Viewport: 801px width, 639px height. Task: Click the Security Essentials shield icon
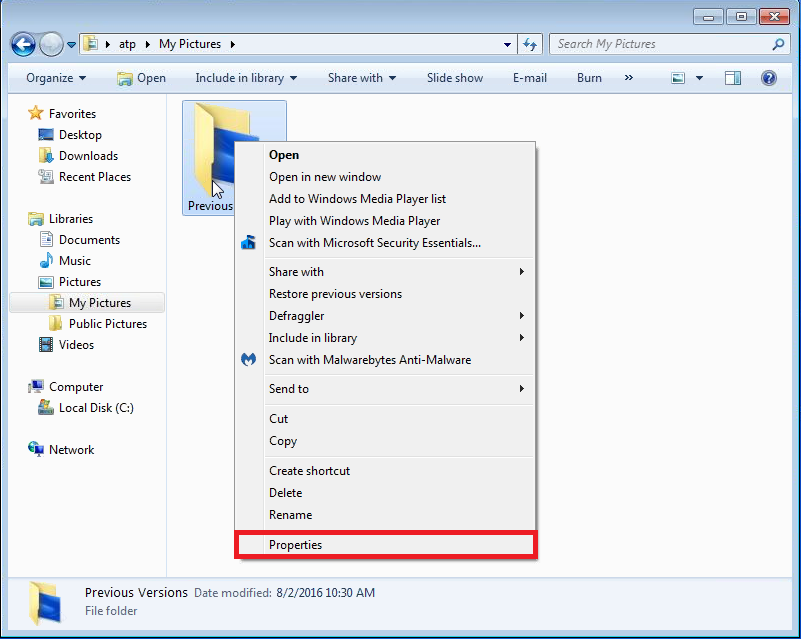click(248, 242)
